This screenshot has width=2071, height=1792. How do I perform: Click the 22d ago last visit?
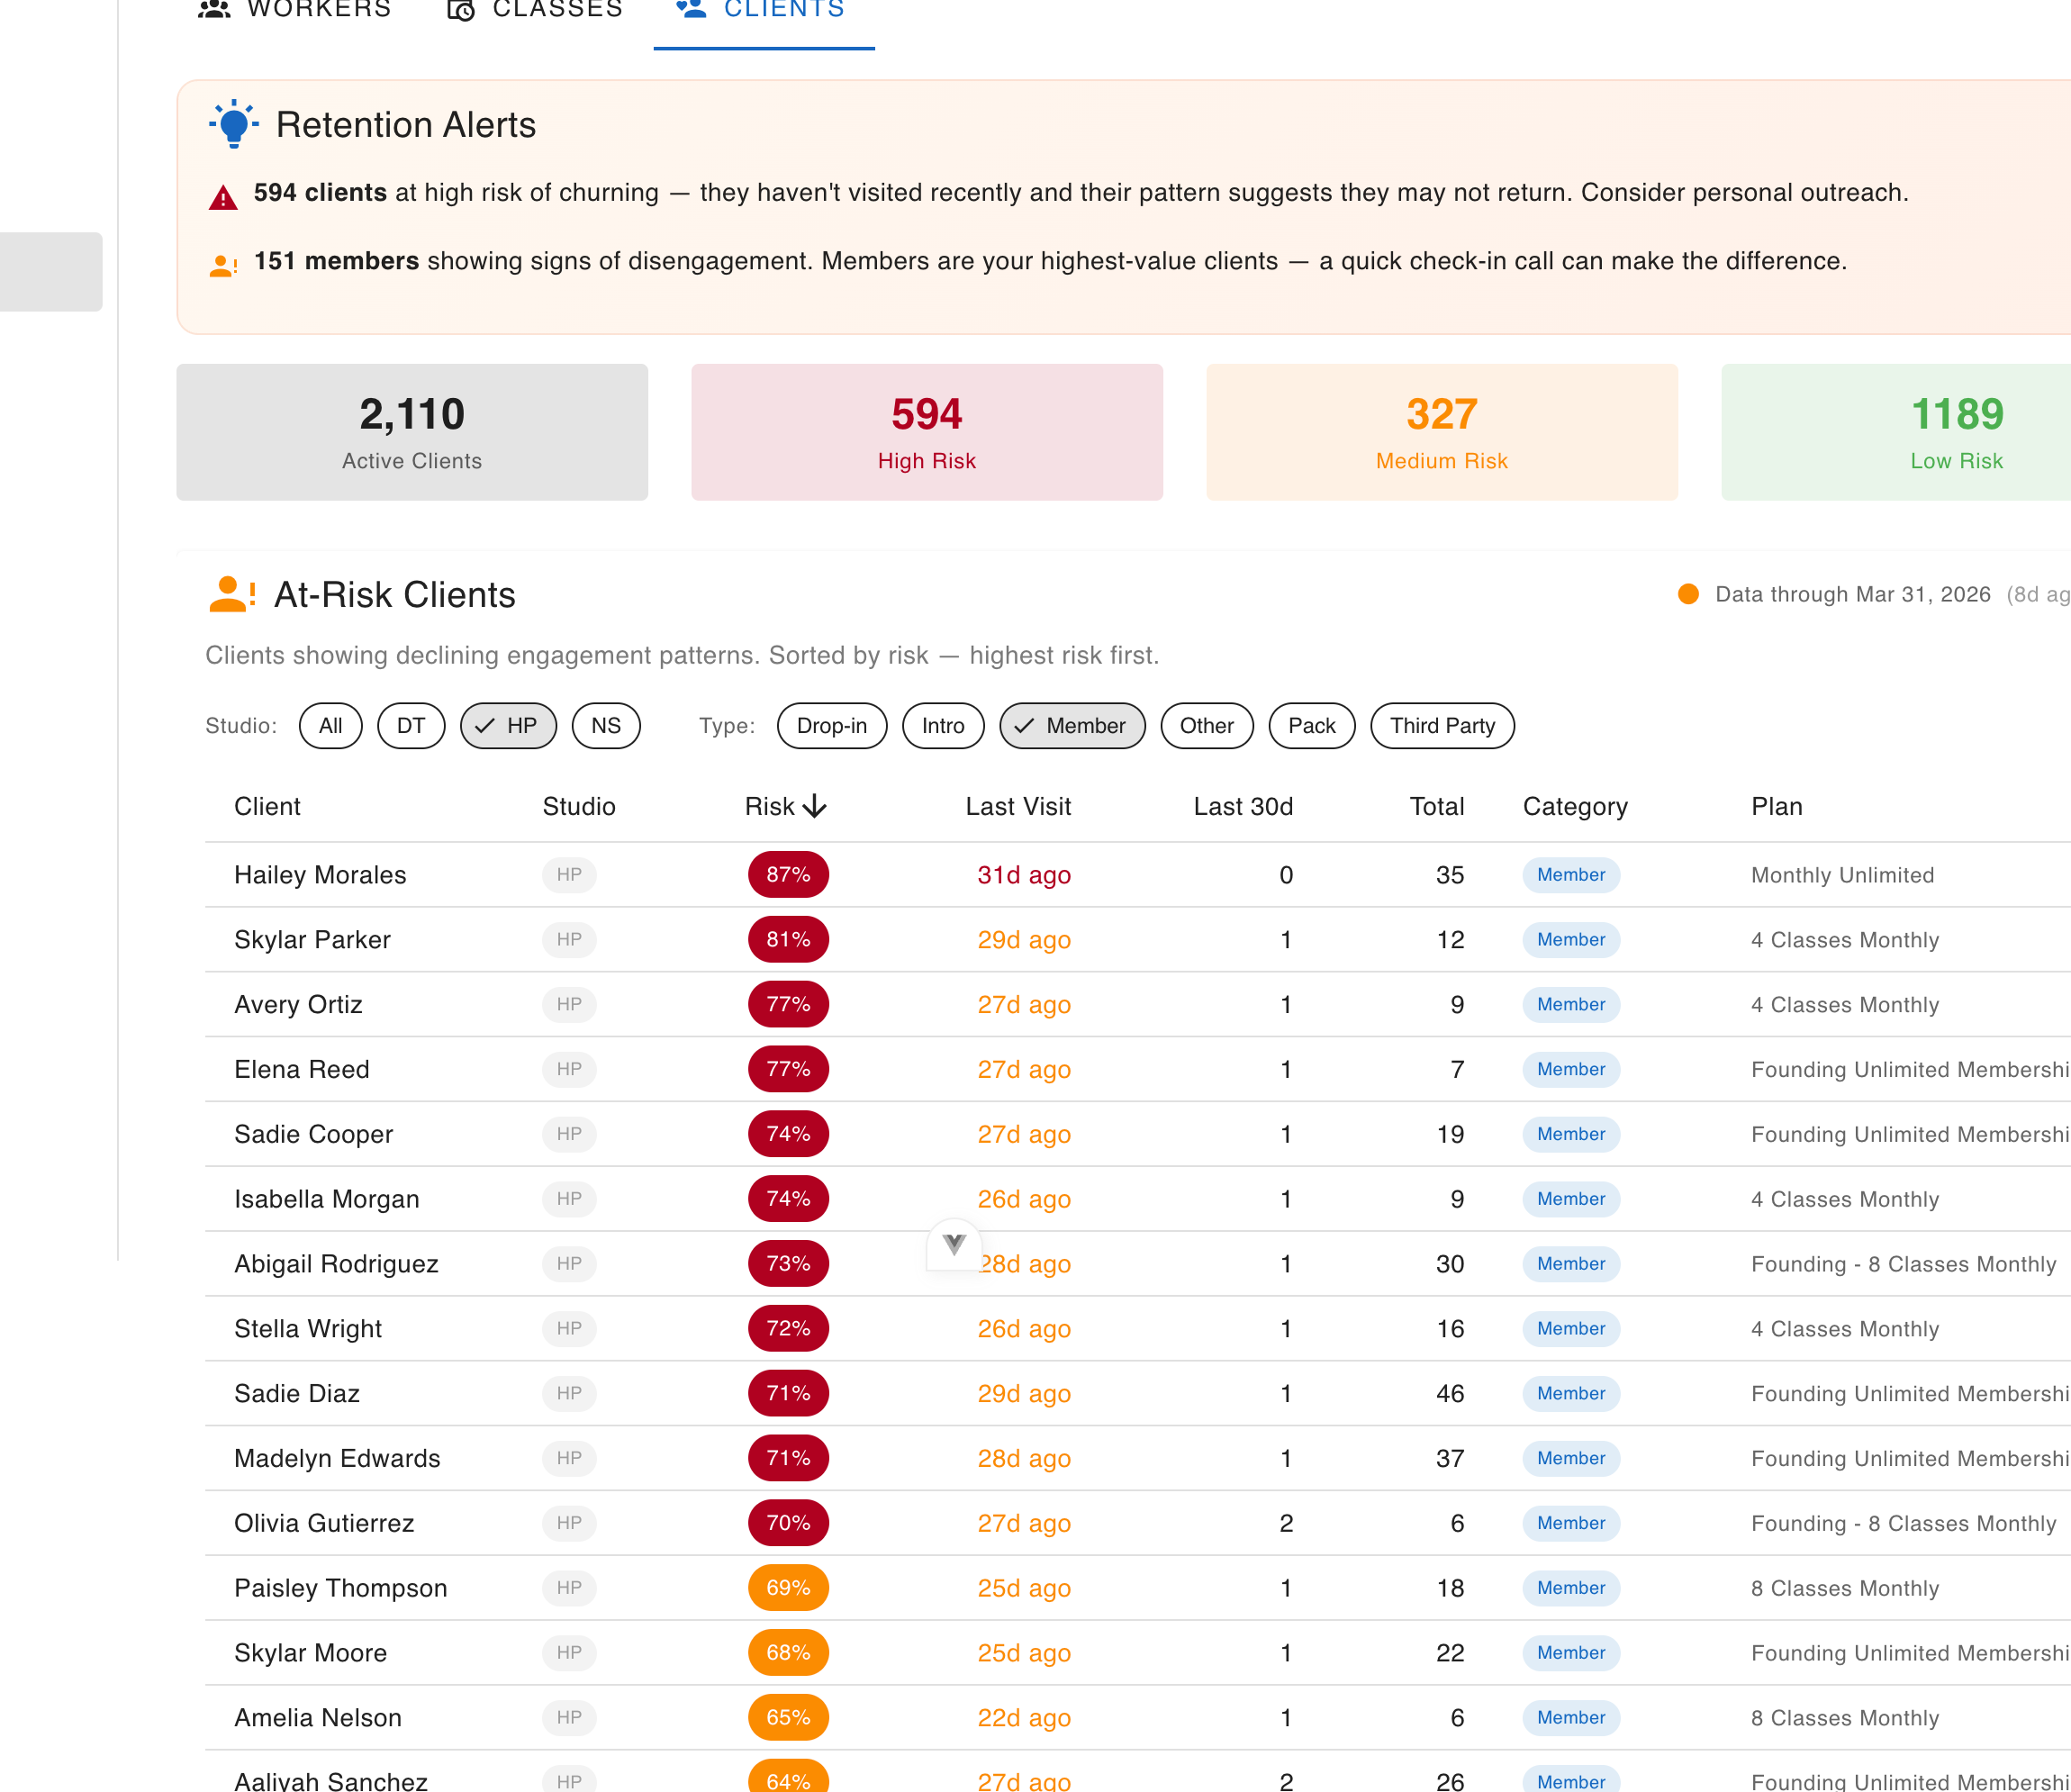coord(1024,1718)
